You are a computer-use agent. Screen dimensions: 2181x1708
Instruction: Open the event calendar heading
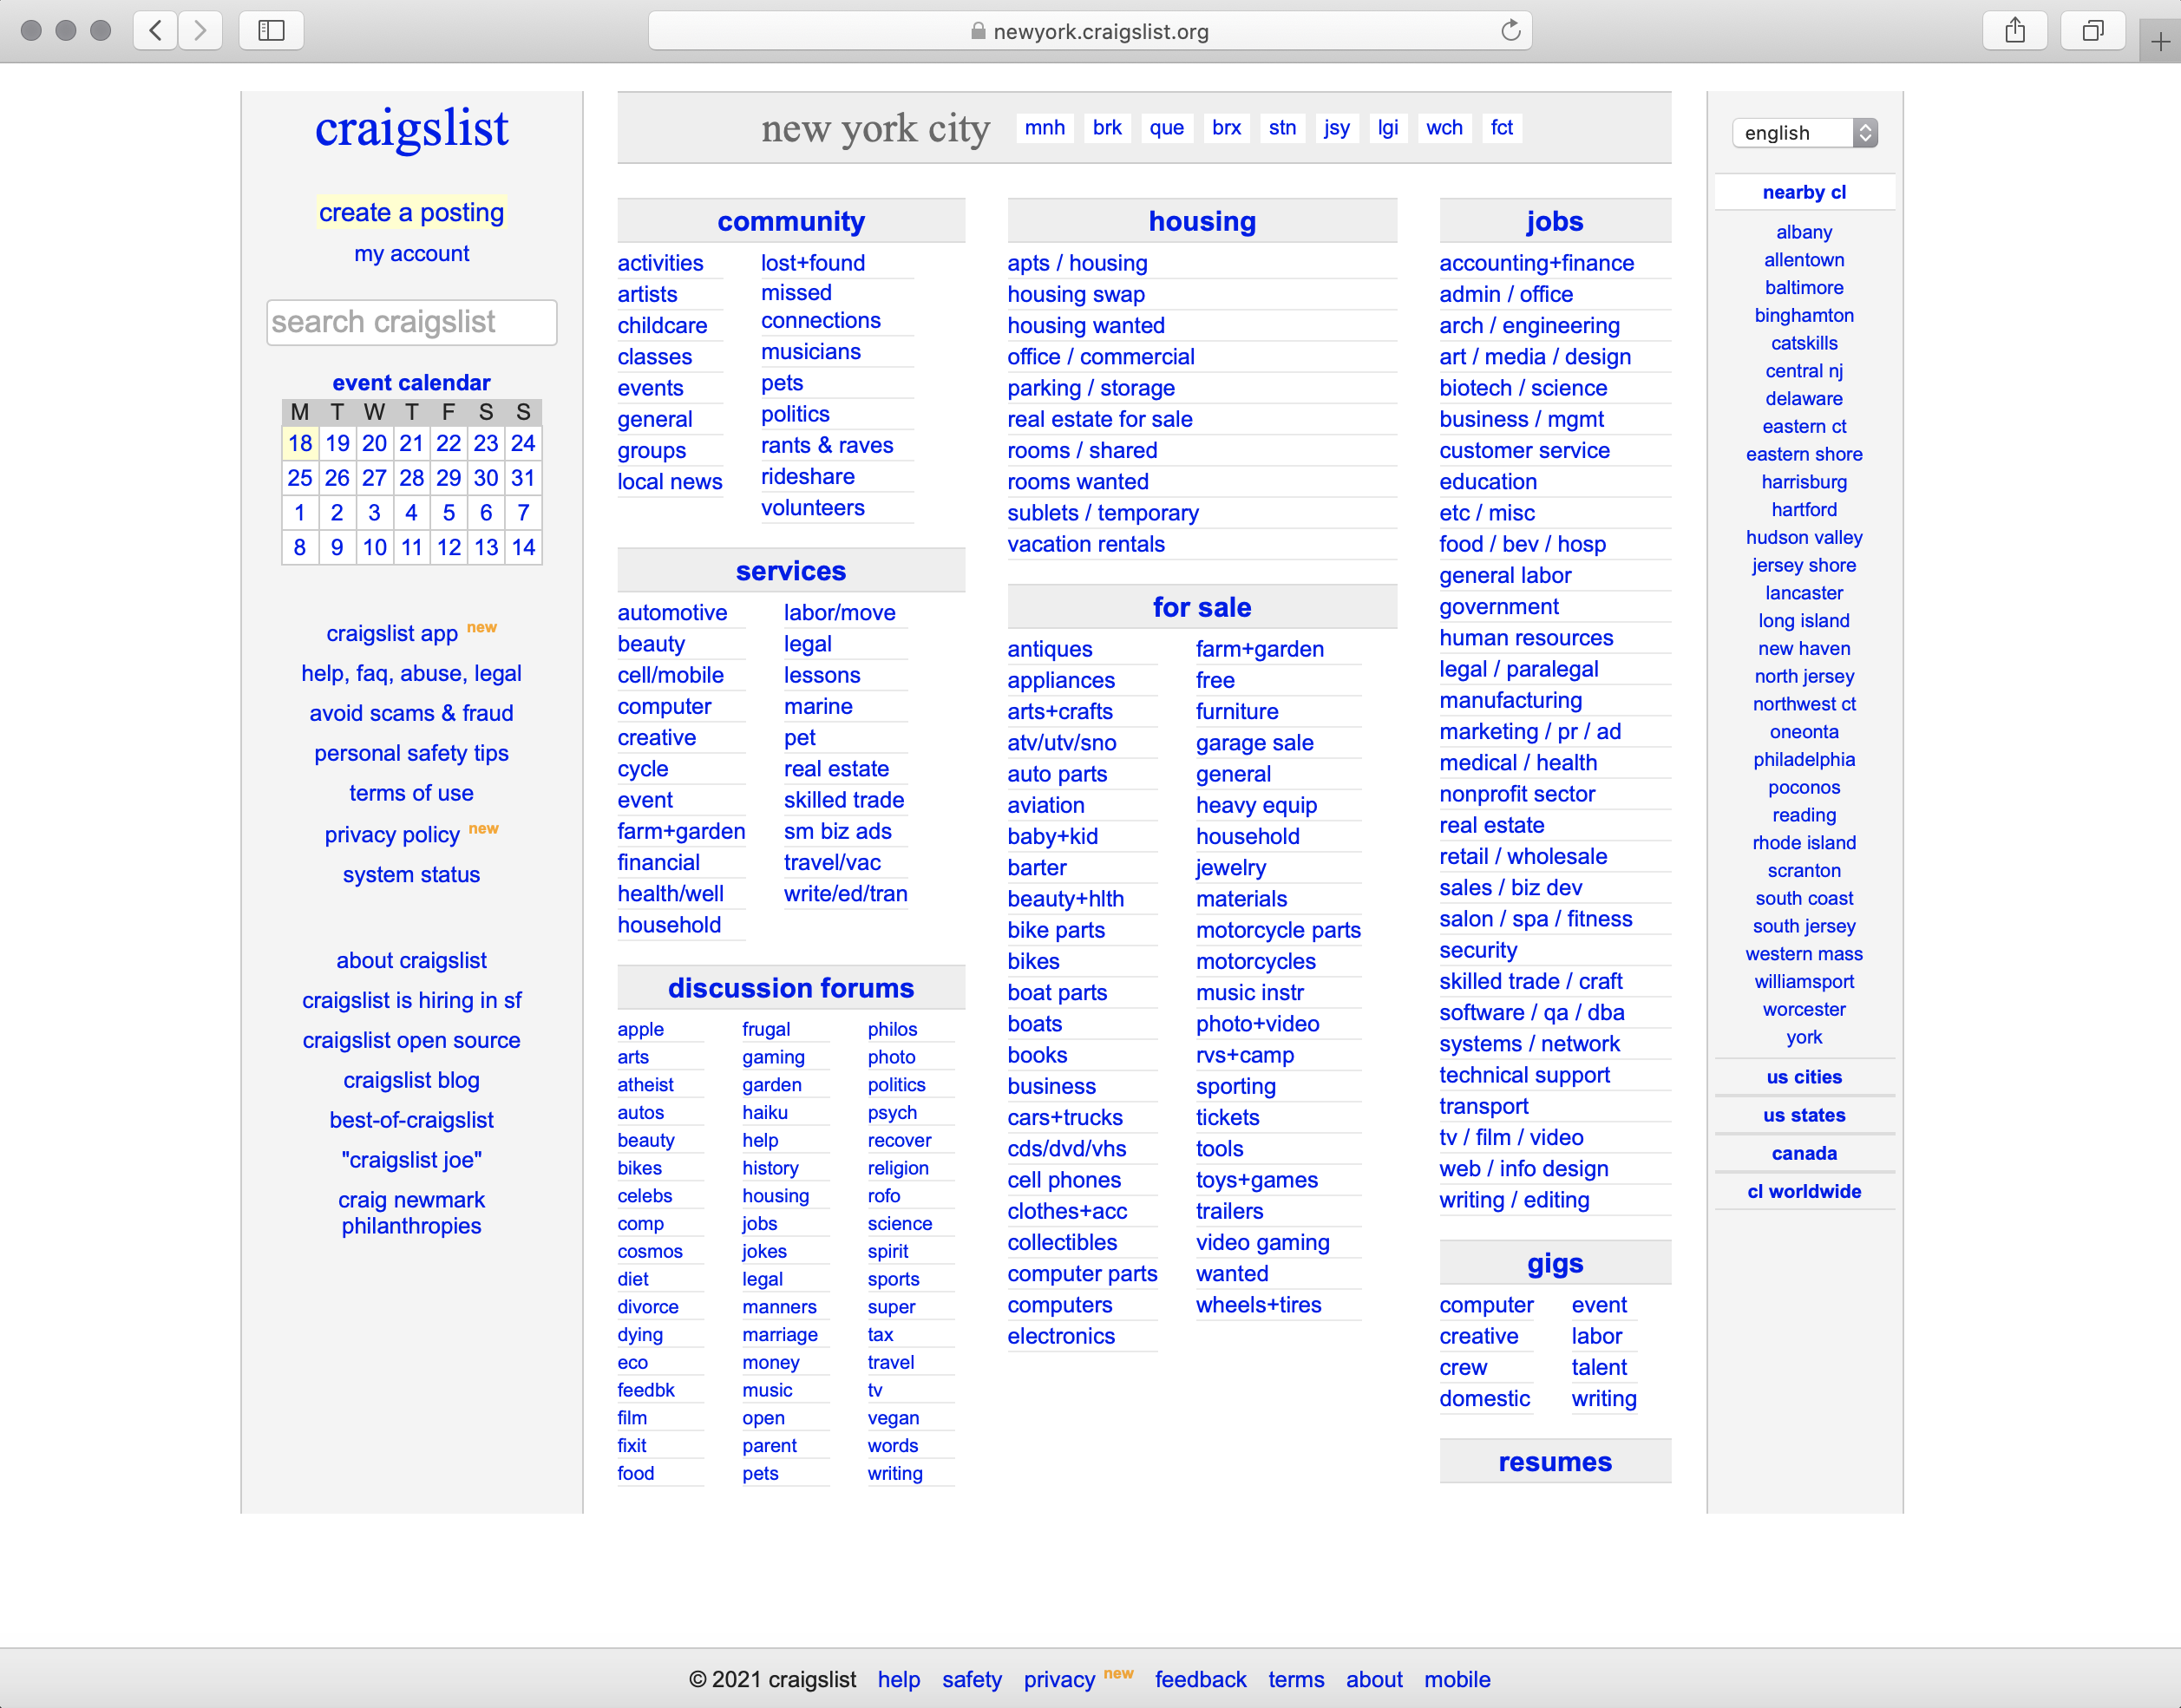tap(411, 382)
